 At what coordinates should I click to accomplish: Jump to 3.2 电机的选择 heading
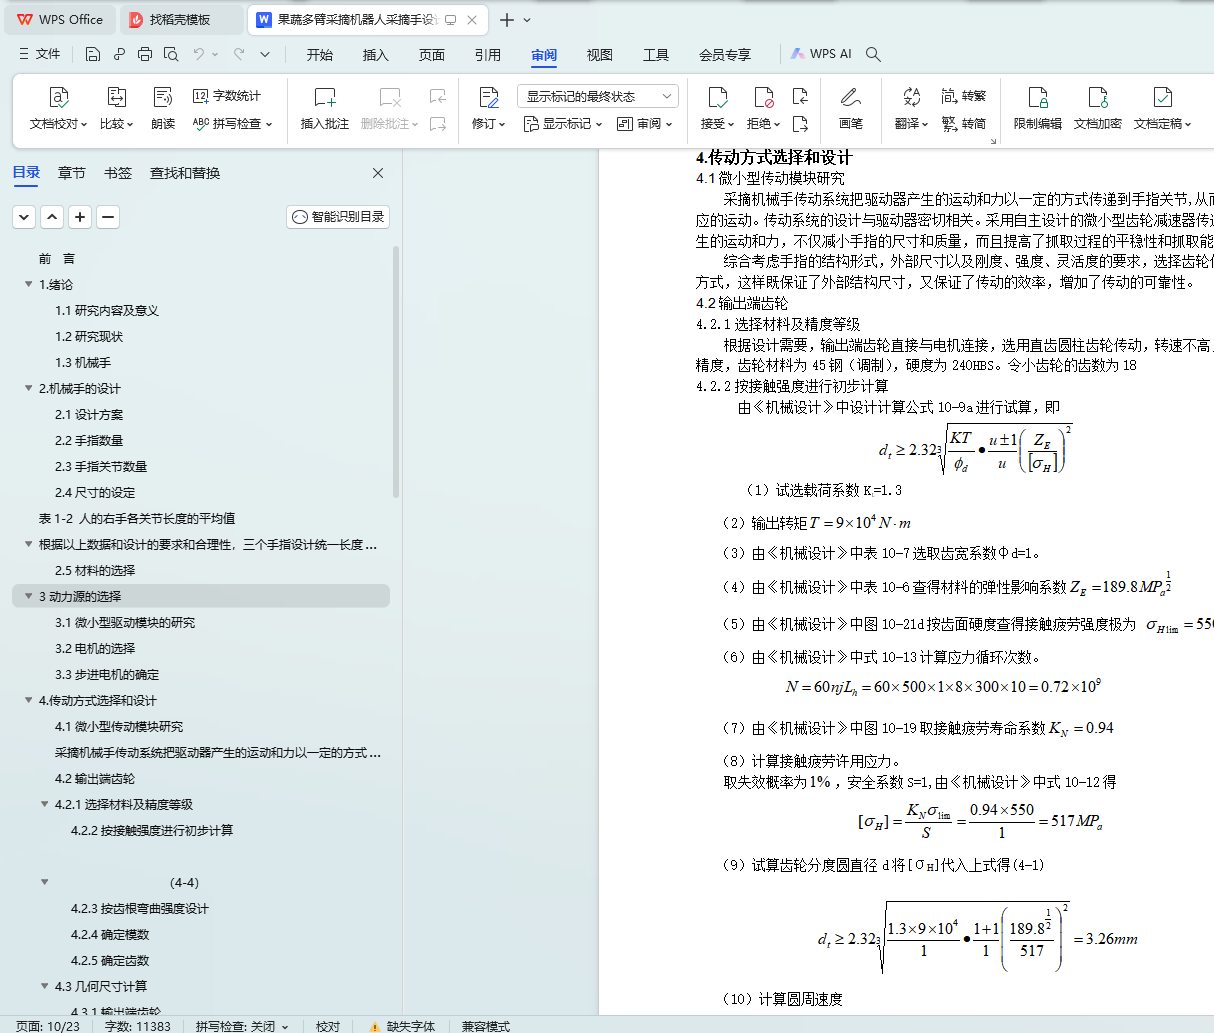[95, 649]
